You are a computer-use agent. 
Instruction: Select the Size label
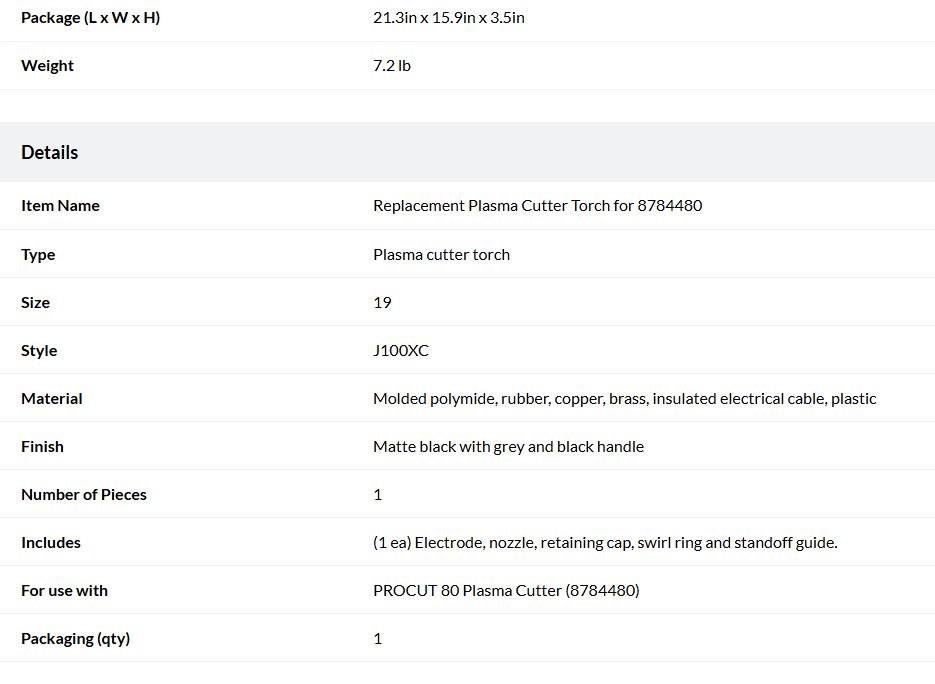35,302
